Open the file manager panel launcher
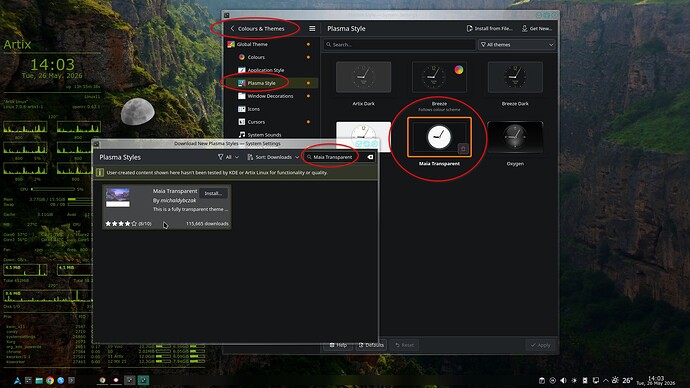The width and height of the screenshot is (690, 388). [x=39, y=381]
